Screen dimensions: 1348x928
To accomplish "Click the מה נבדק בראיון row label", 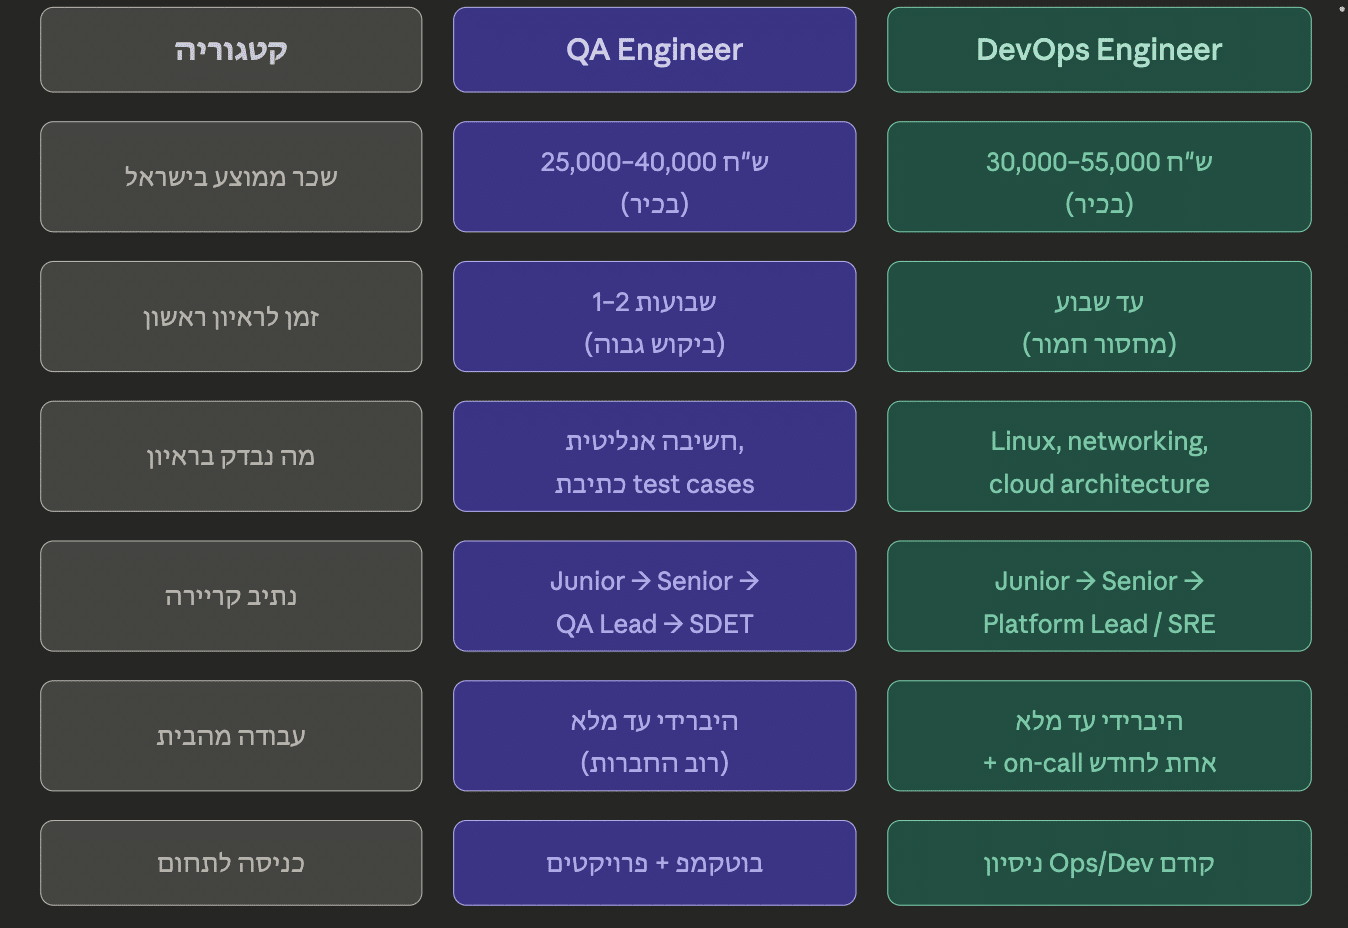I will coord(231,457).
